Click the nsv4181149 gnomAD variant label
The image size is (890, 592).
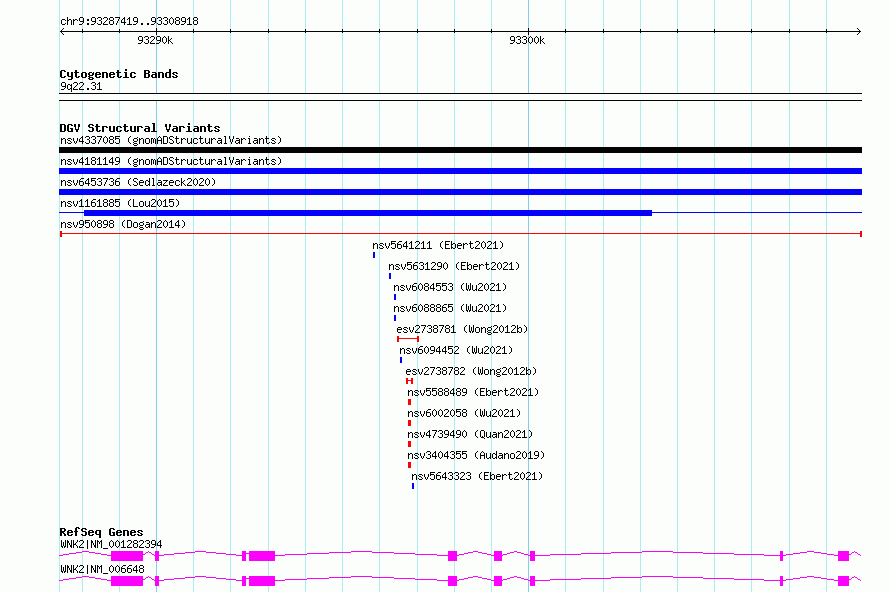click(171, 161)
